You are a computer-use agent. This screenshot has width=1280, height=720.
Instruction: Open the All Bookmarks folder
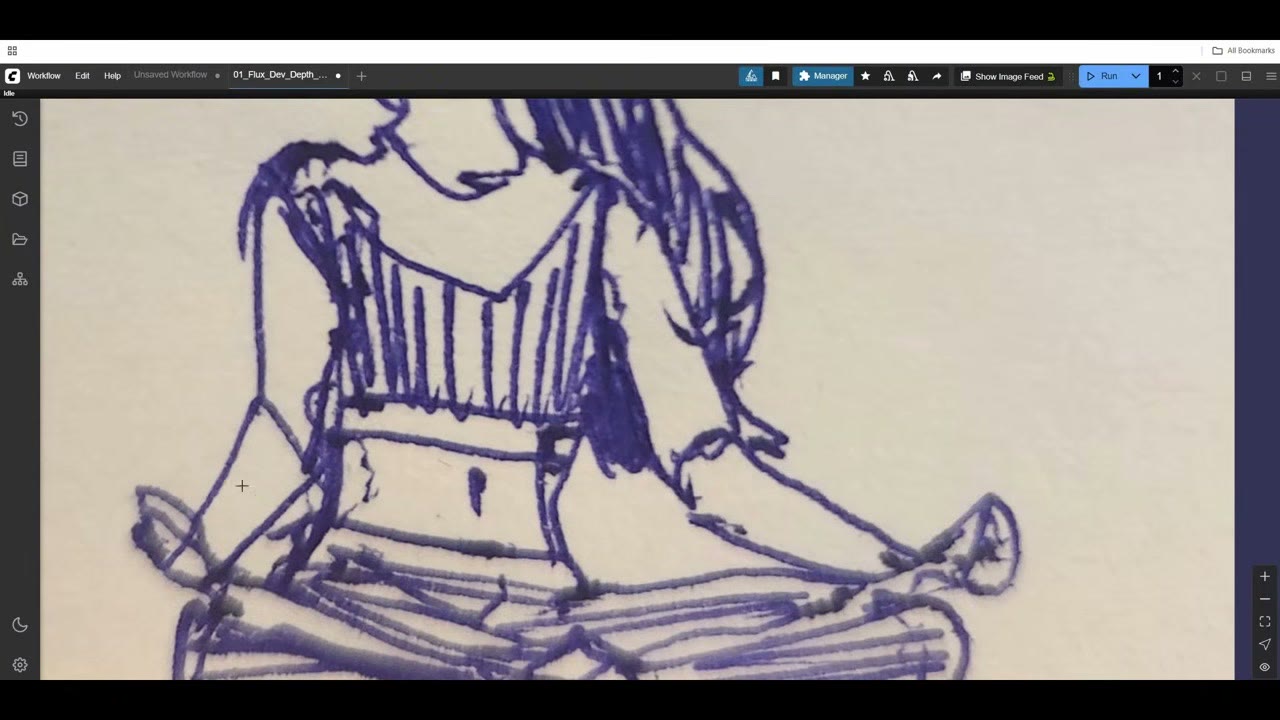1243,51
